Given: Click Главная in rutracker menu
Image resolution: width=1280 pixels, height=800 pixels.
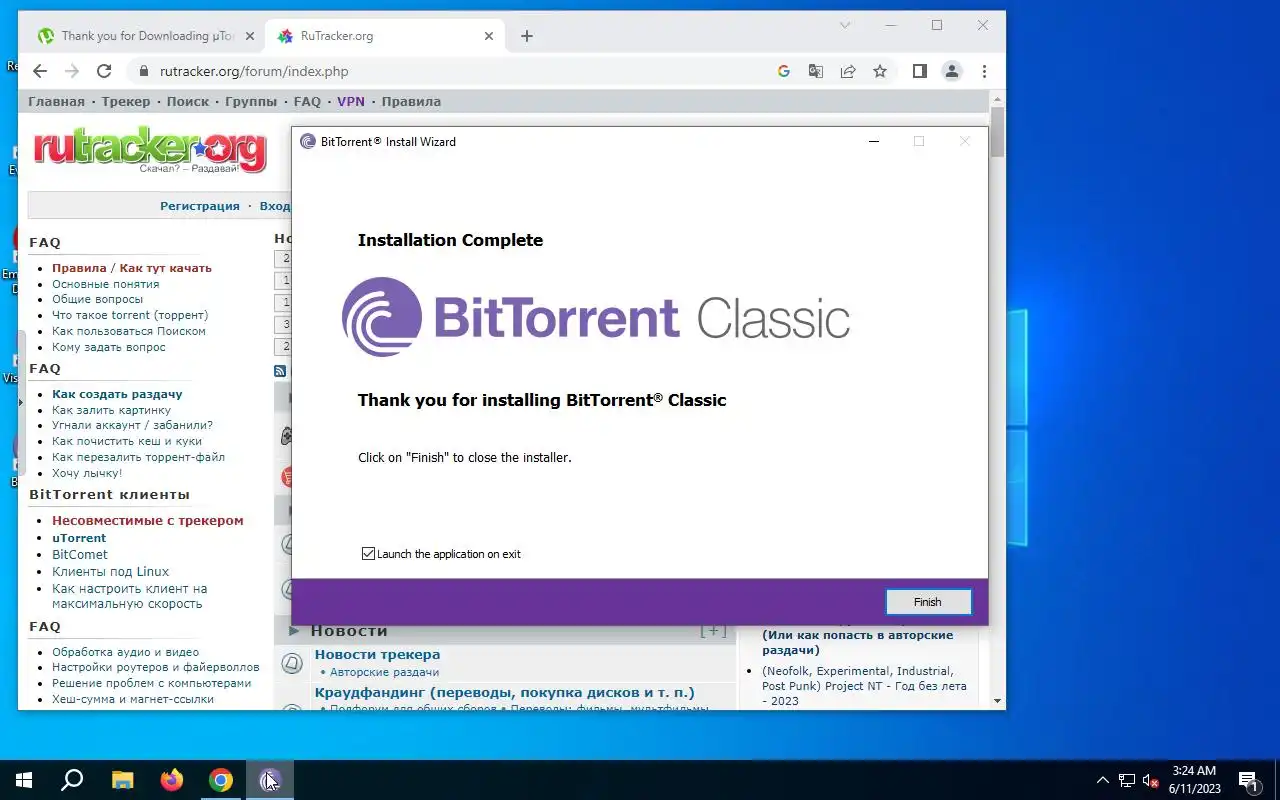Looking at the screenshot, I should 56,101.
